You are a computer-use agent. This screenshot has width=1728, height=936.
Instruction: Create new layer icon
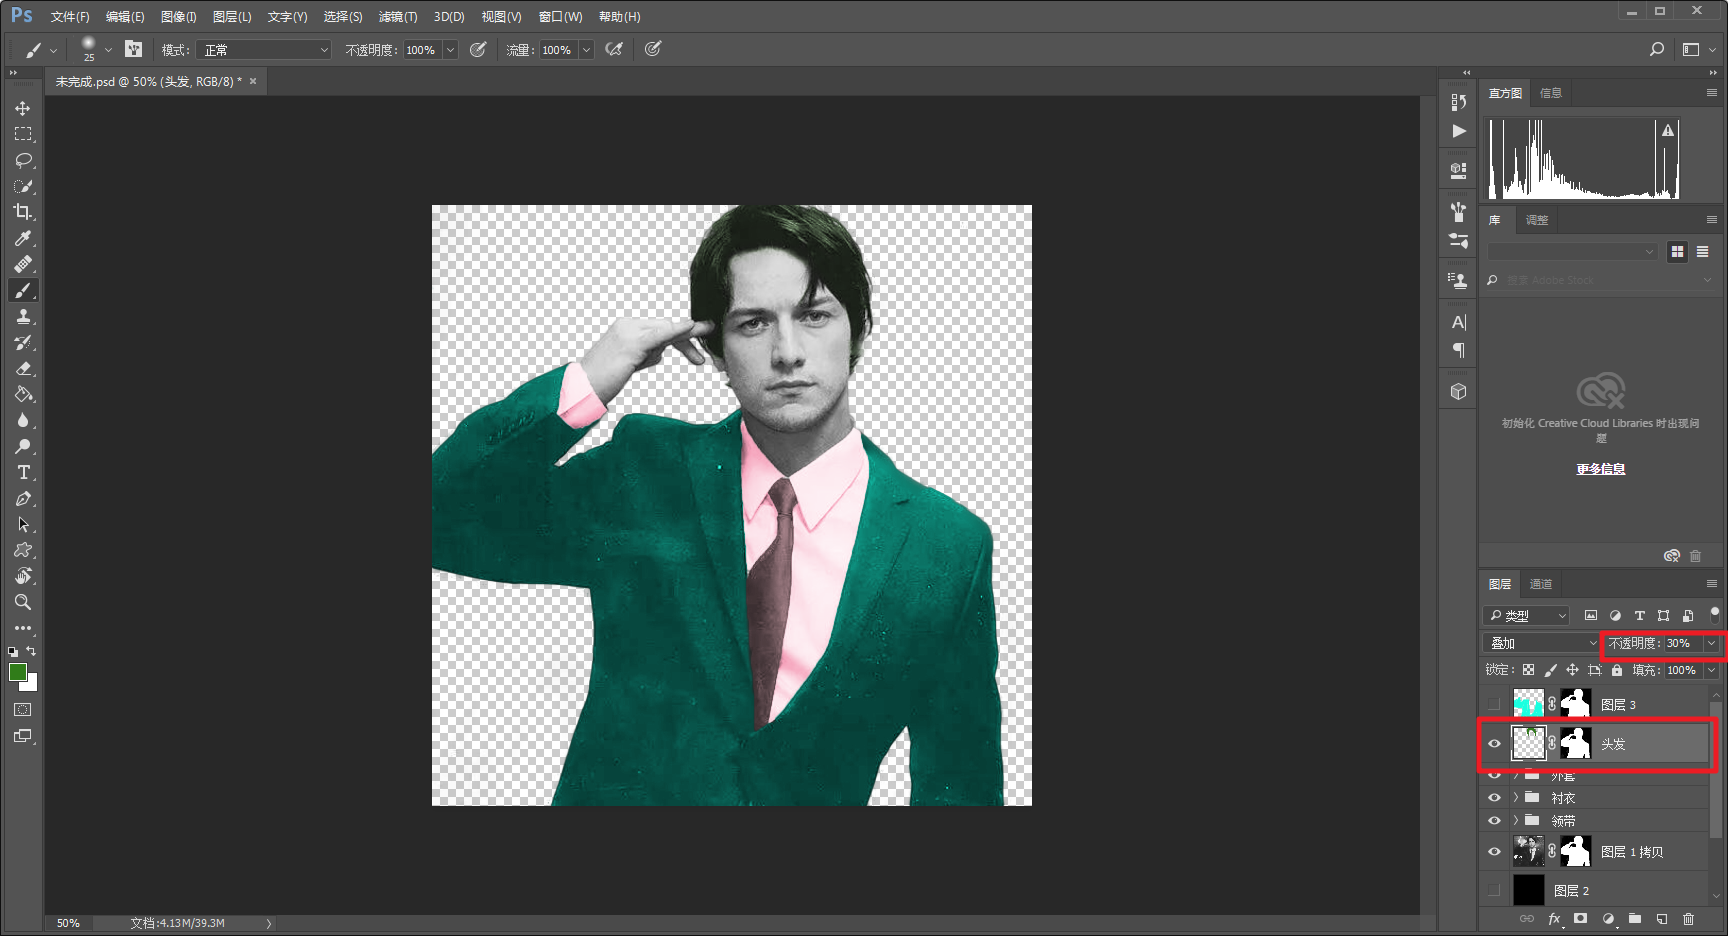coord(1662,919)
